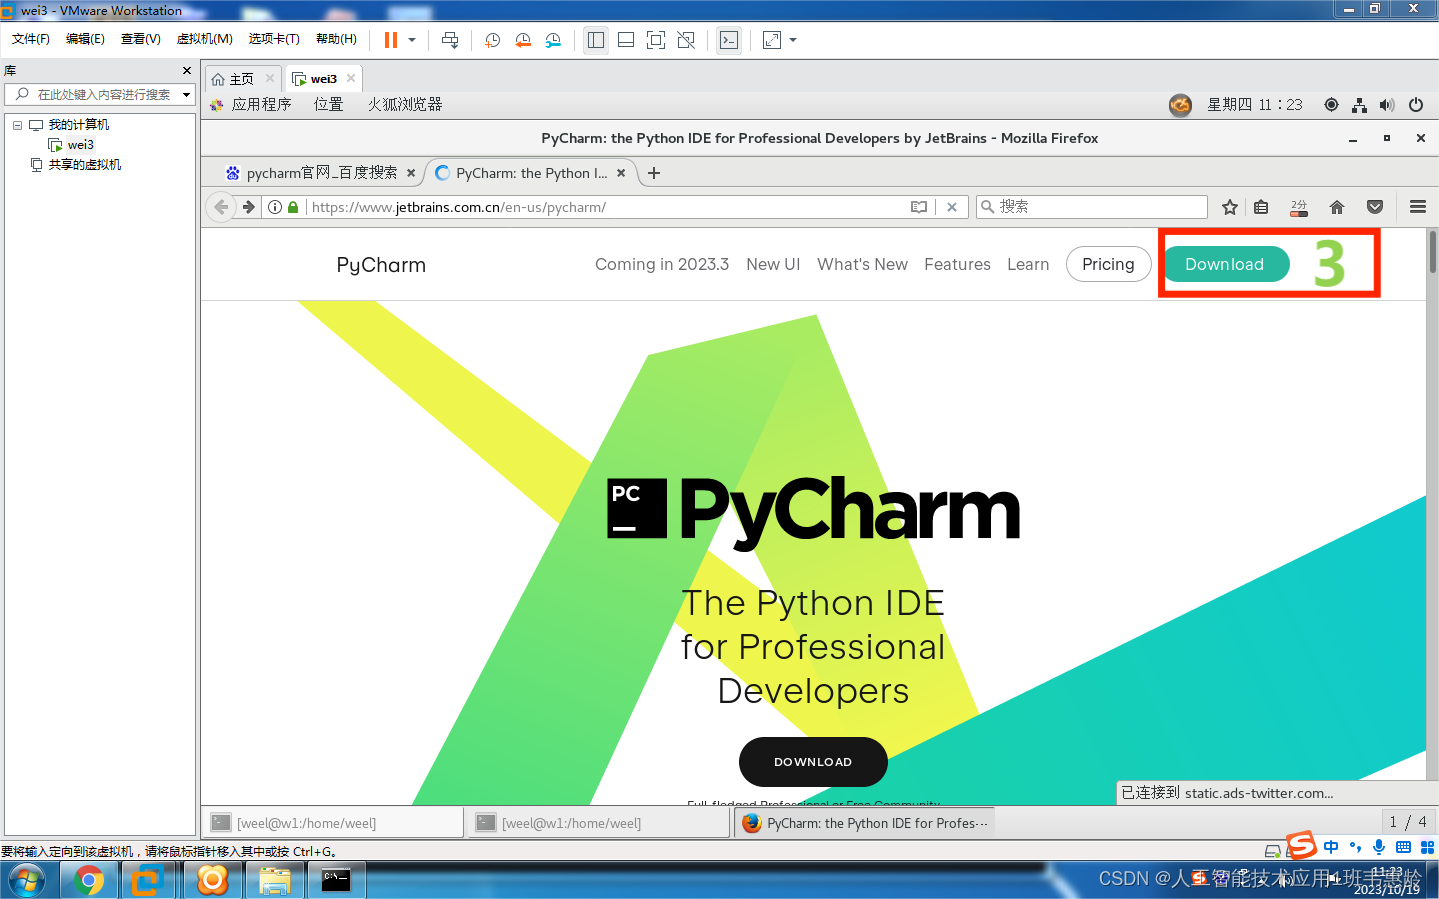Toggle the thumbnail bar view
Image resolution: width=1439 pixels, height=899 pixels.
coord(626,40)
